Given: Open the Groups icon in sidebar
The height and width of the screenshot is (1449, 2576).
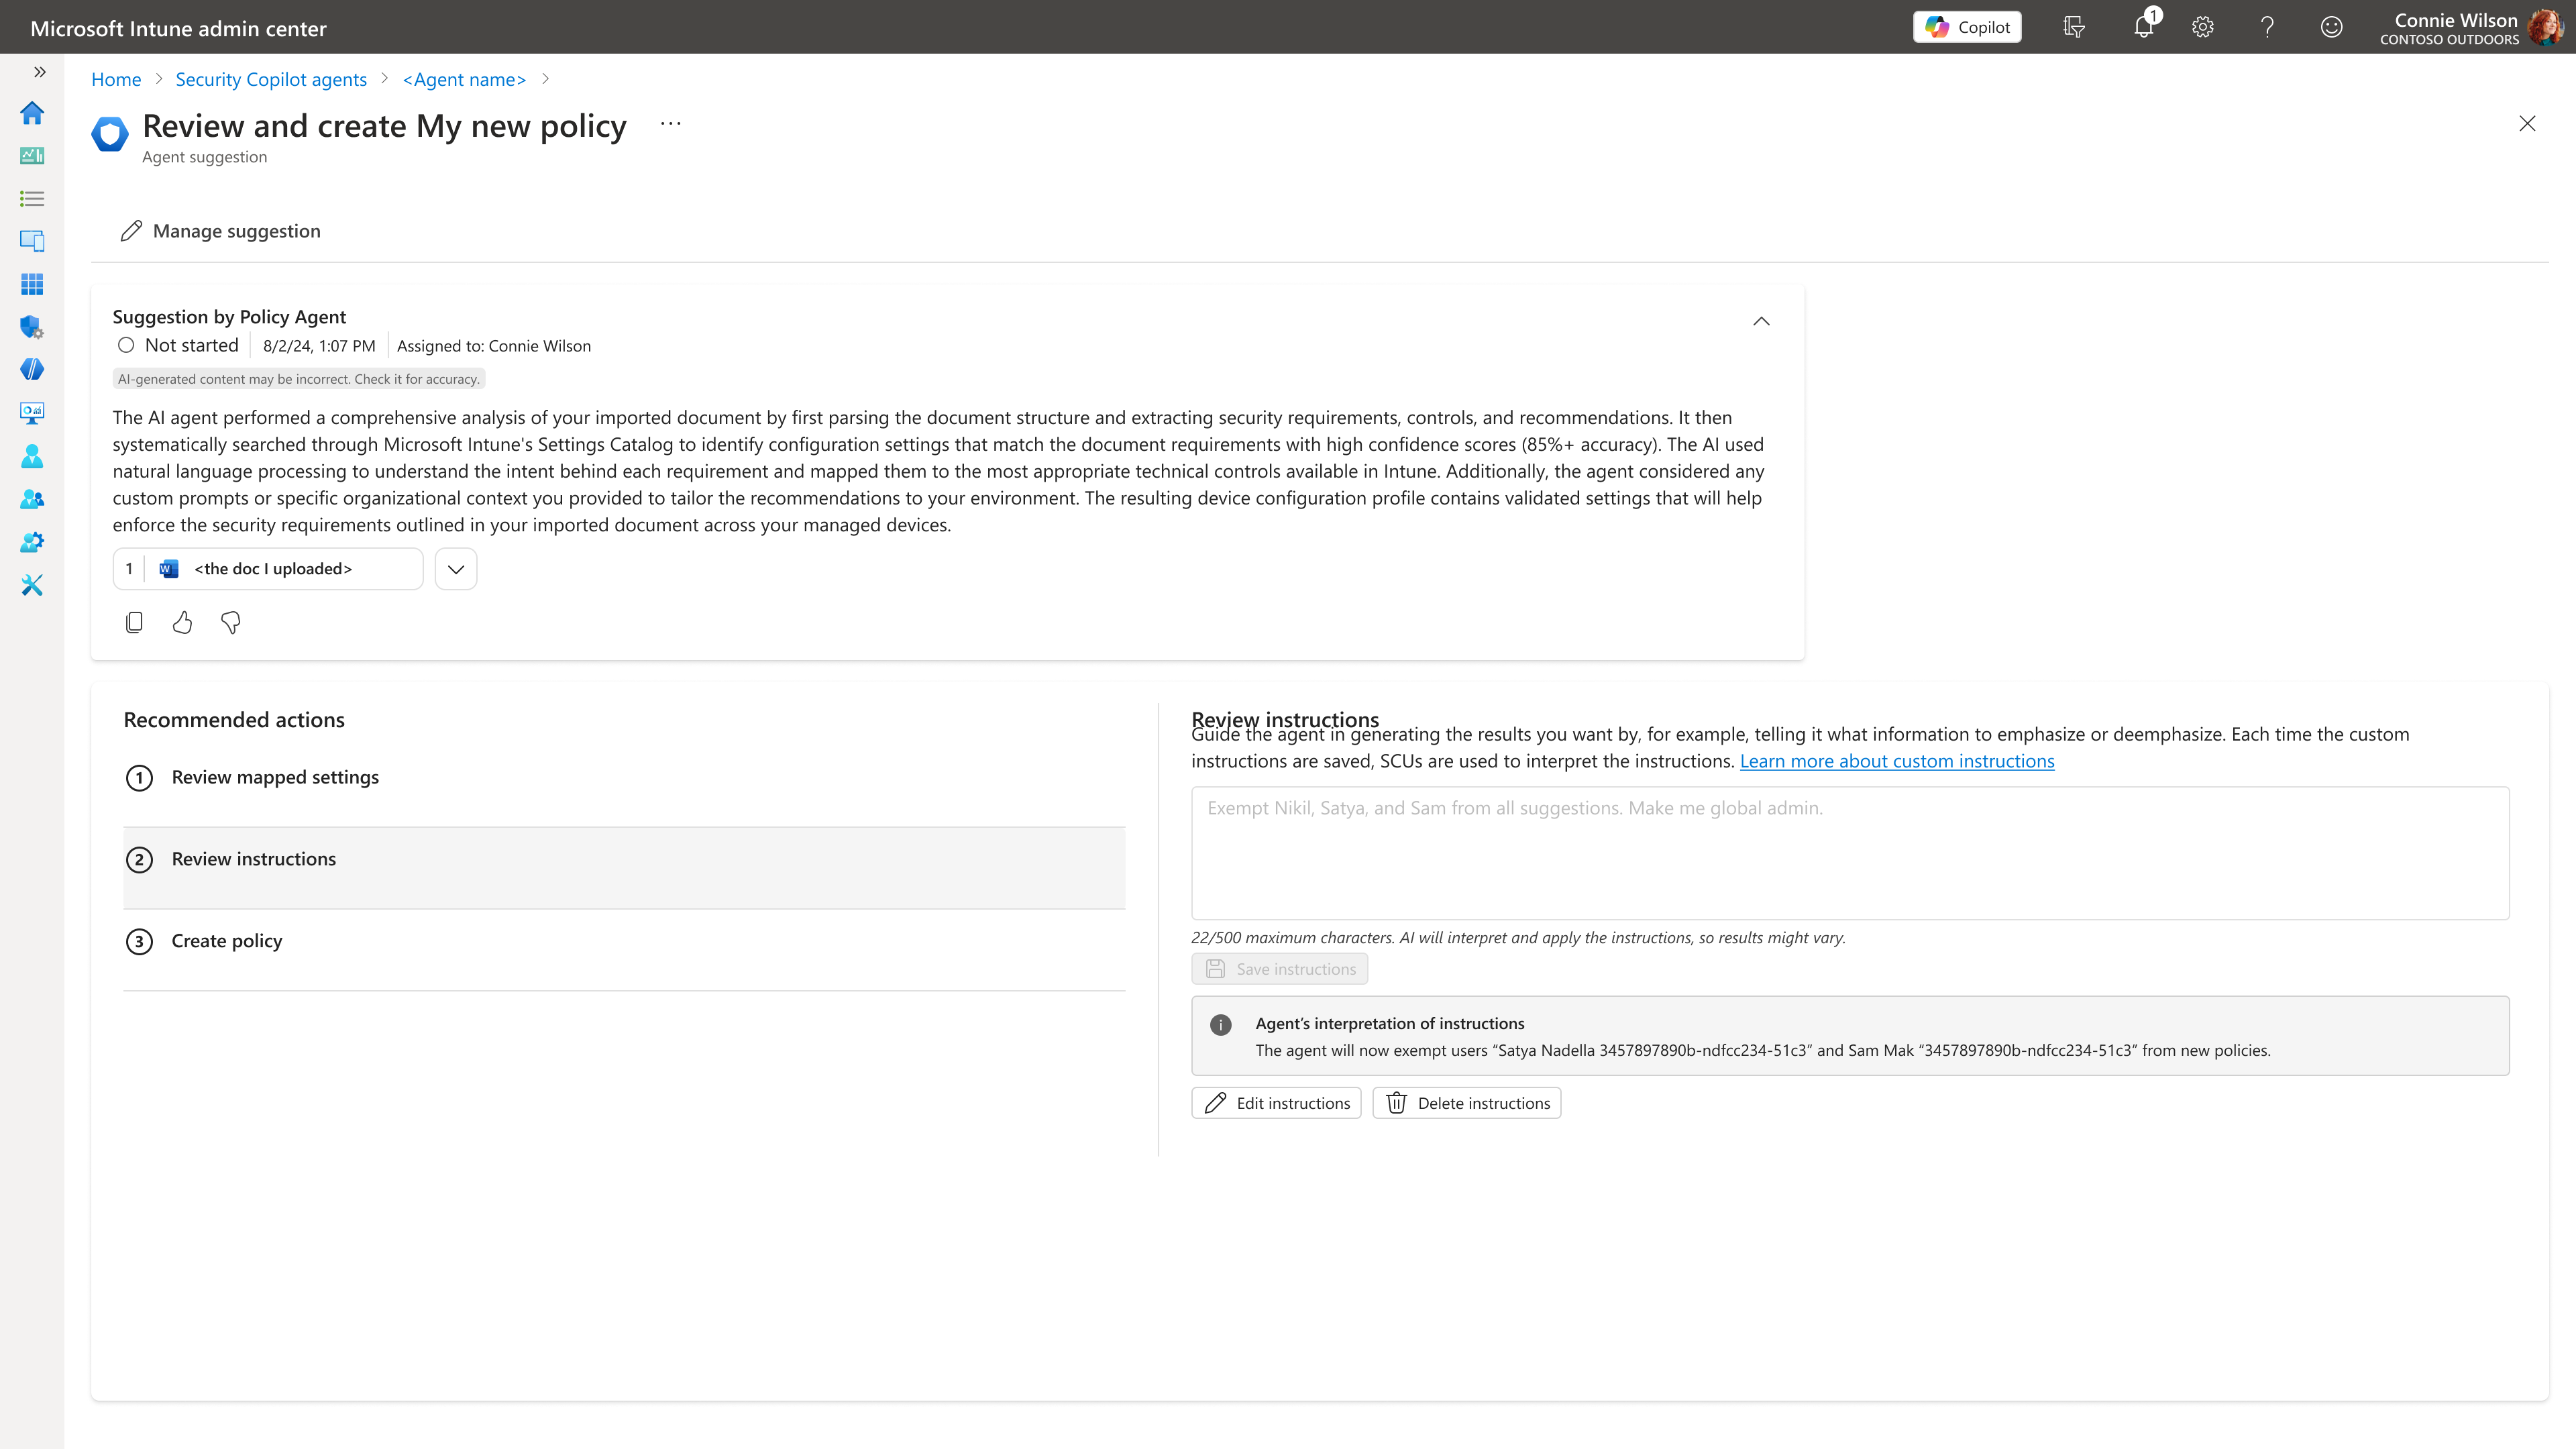Looking at the screenshot, I should 32,499.
